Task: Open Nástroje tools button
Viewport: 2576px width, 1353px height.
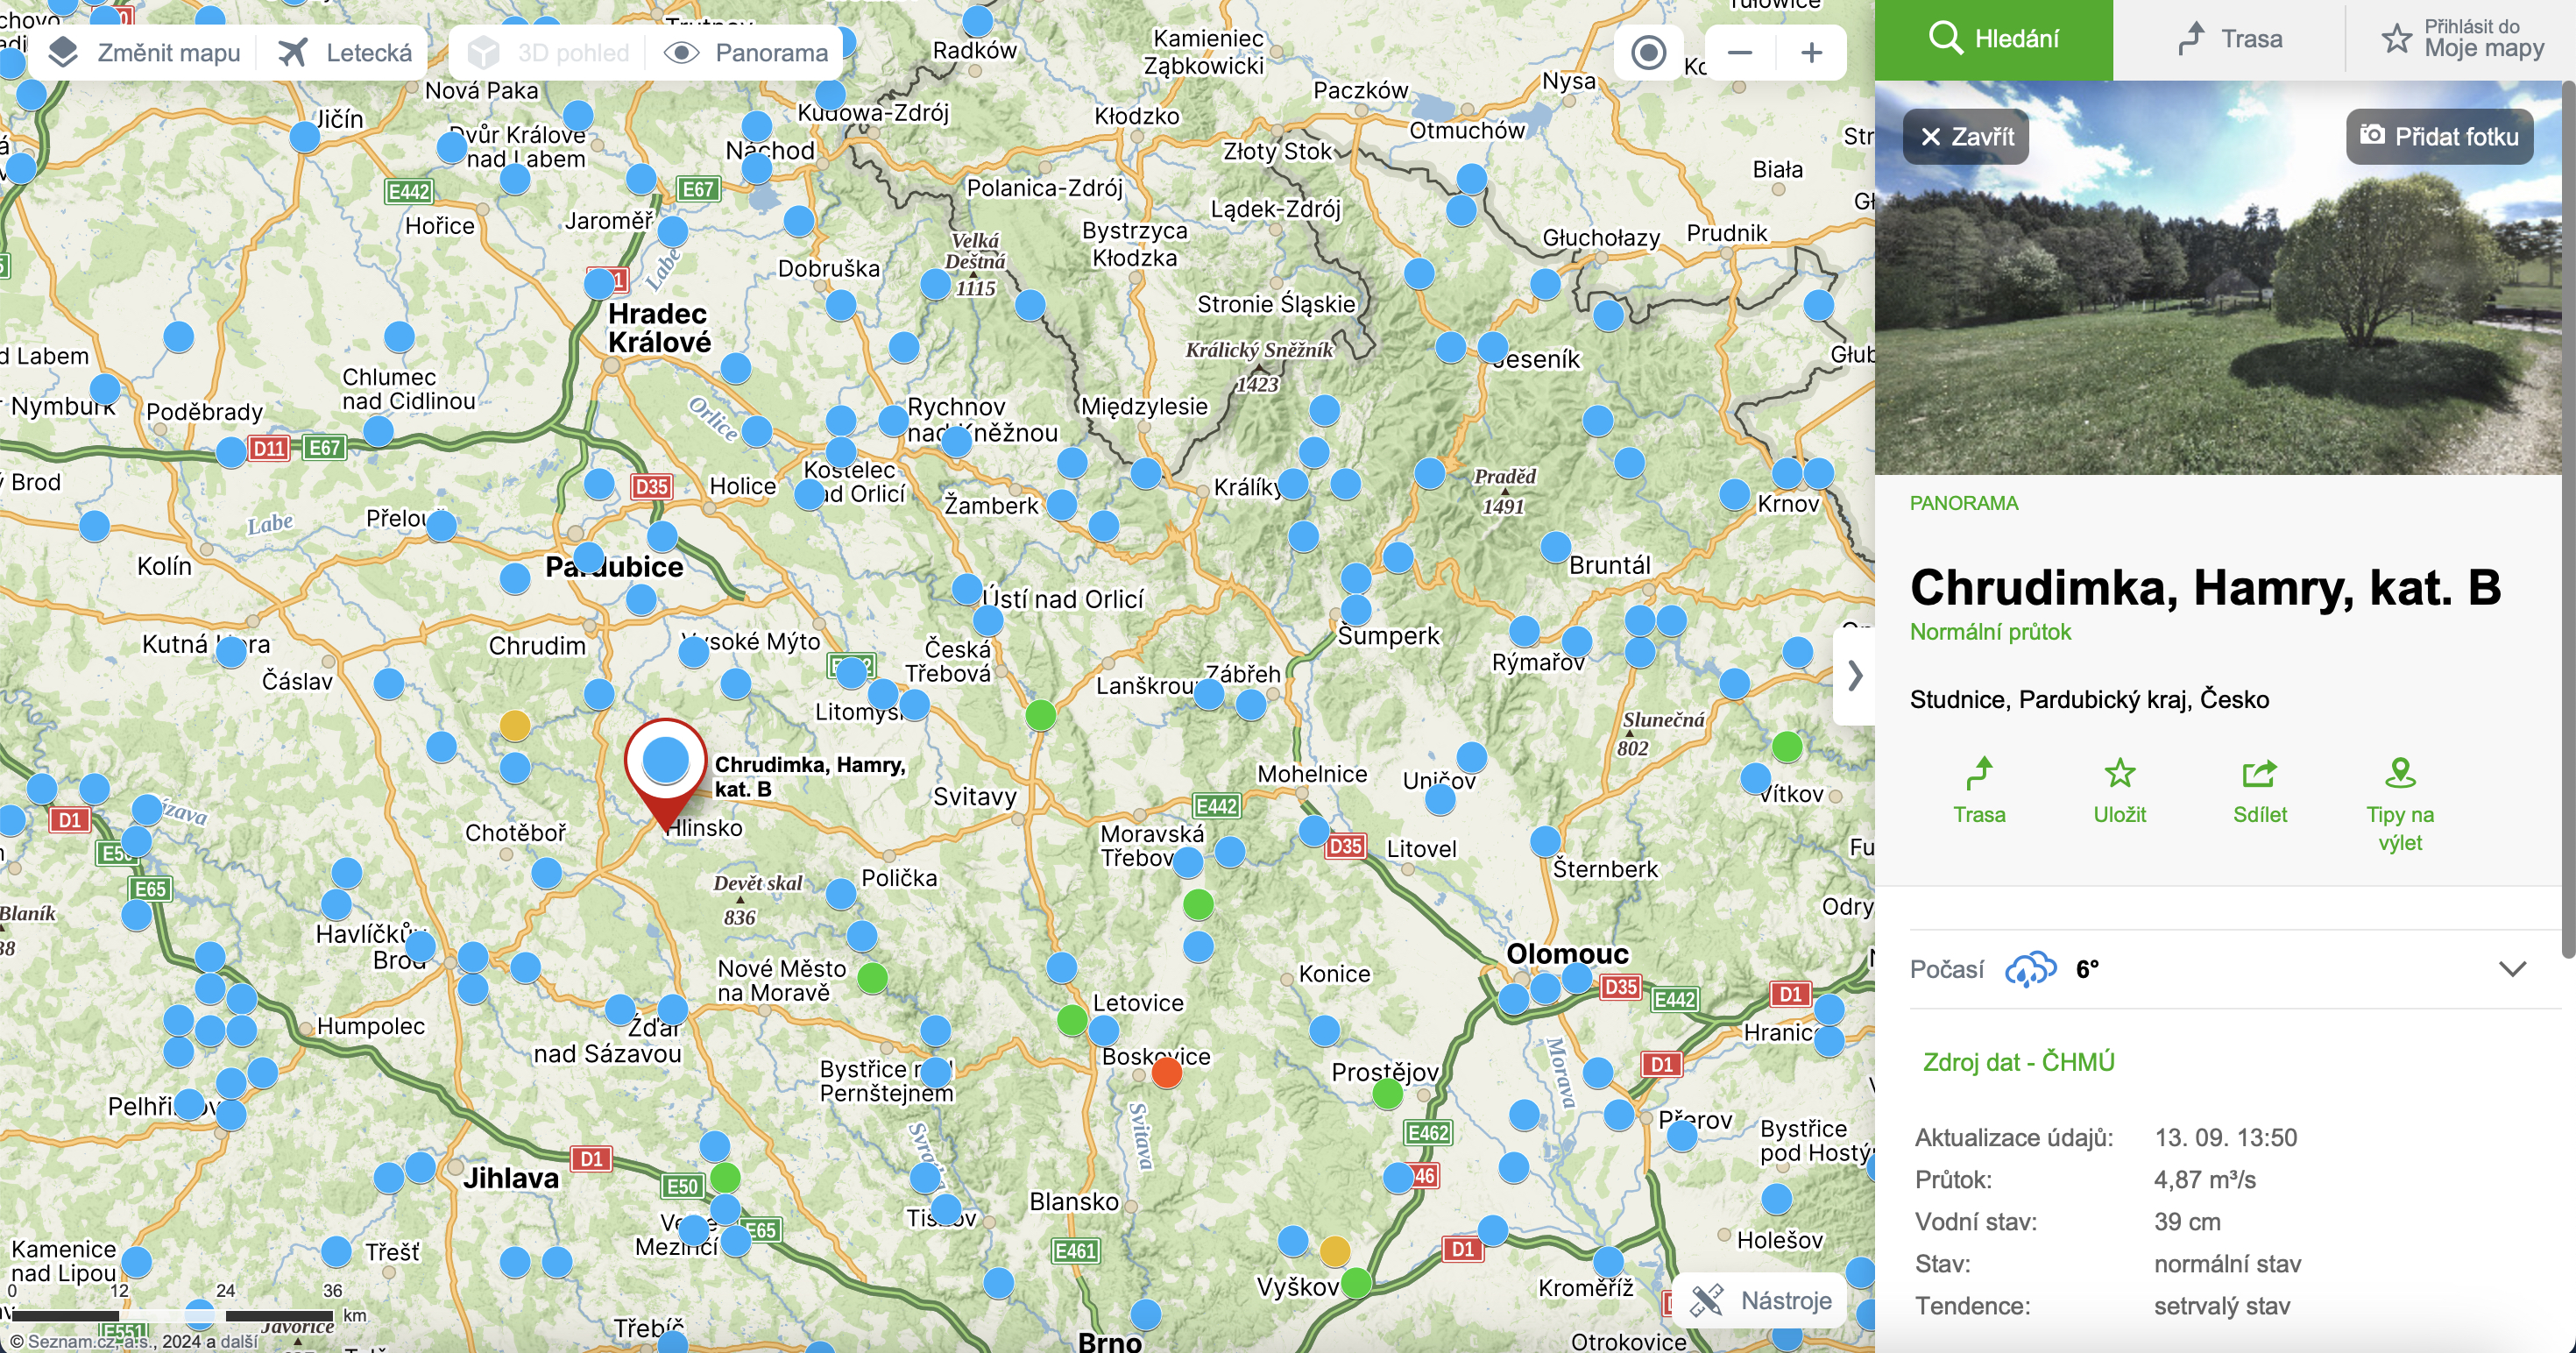Action: tap(1761, 1300)
